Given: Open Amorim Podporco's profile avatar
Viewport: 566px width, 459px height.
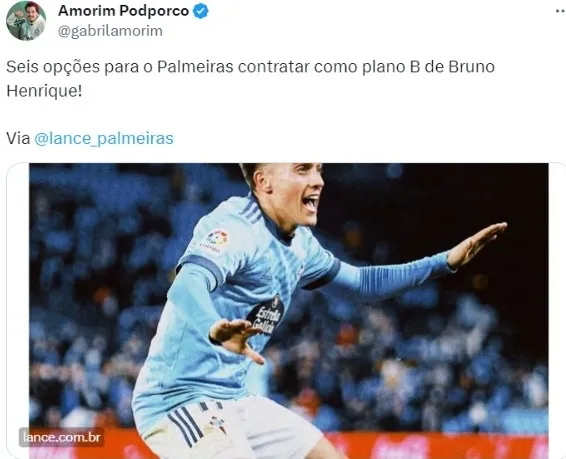Looking at the screenshot, I should click(x=26, y=20).
